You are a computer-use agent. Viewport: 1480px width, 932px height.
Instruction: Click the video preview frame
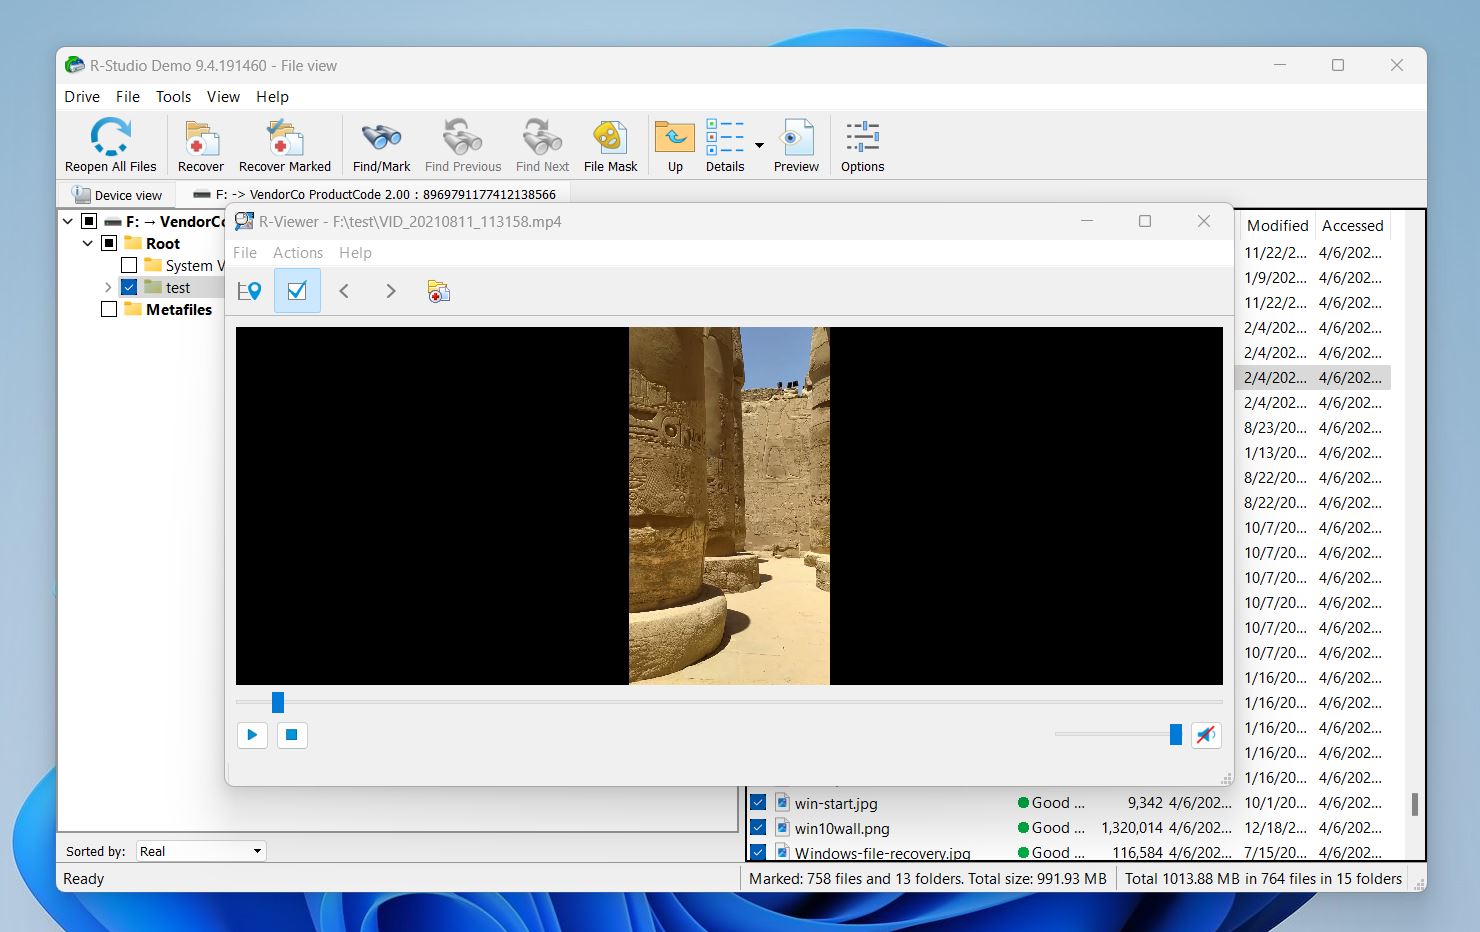pyautogui.click(x=729, y=506)
